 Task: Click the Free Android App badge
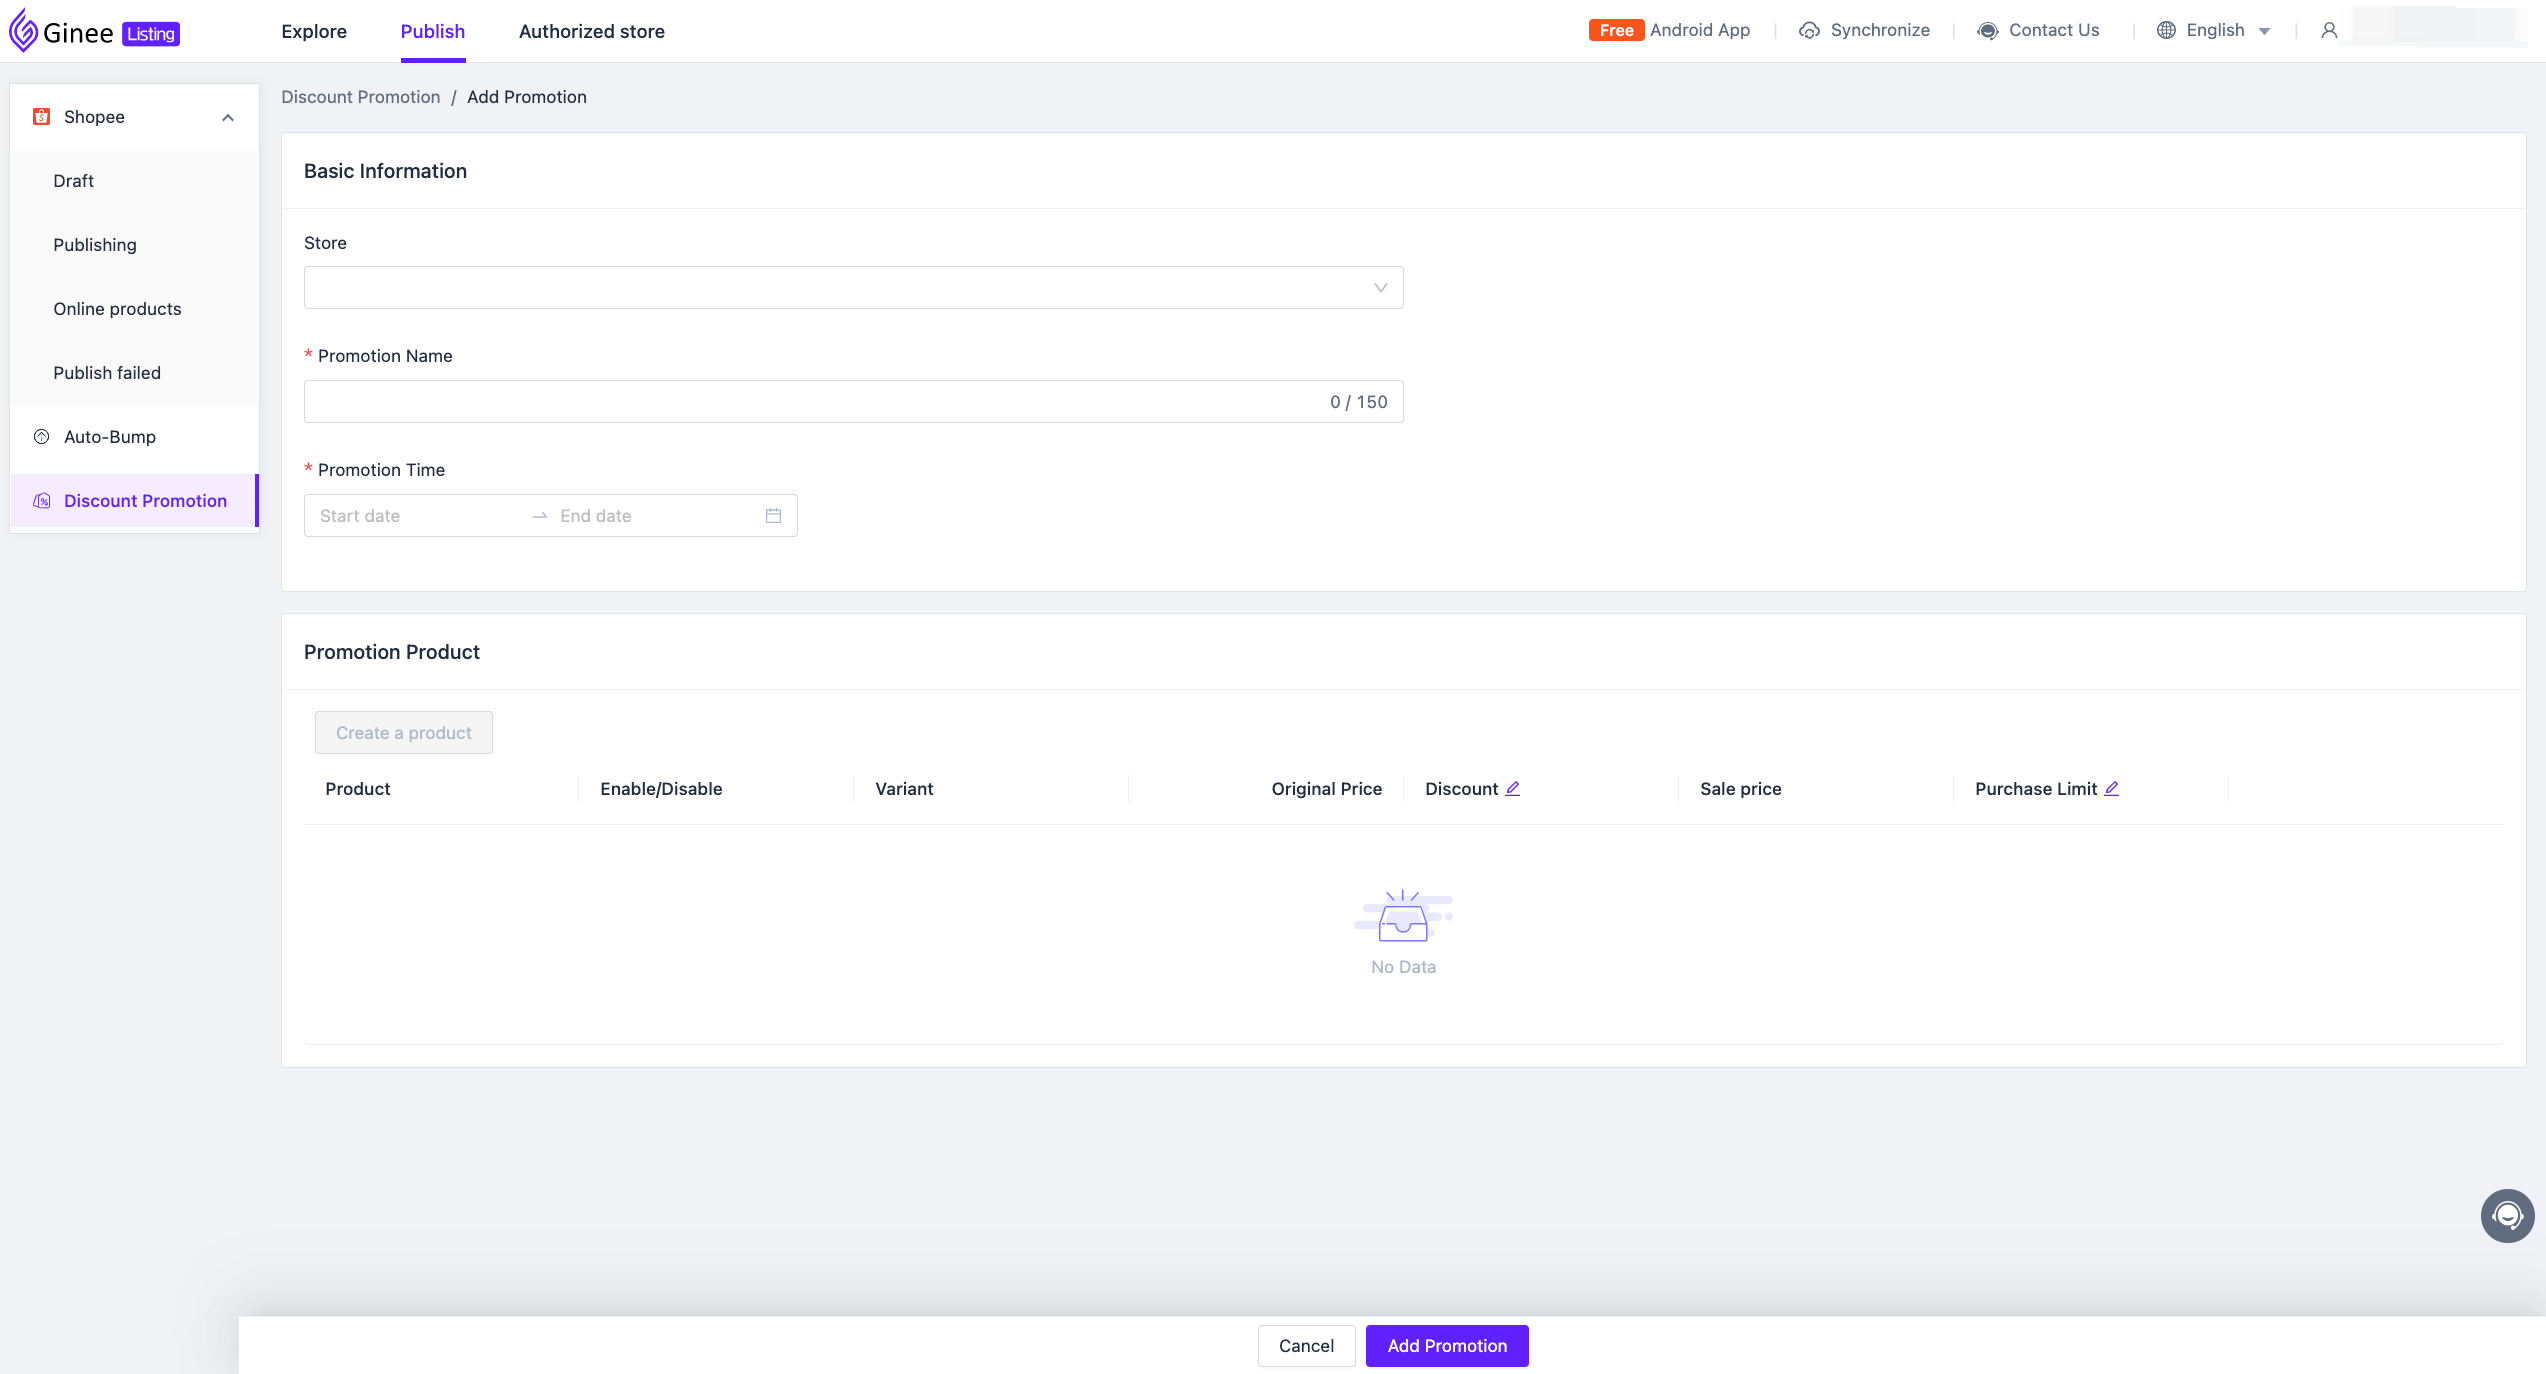tap(1616, 31)
